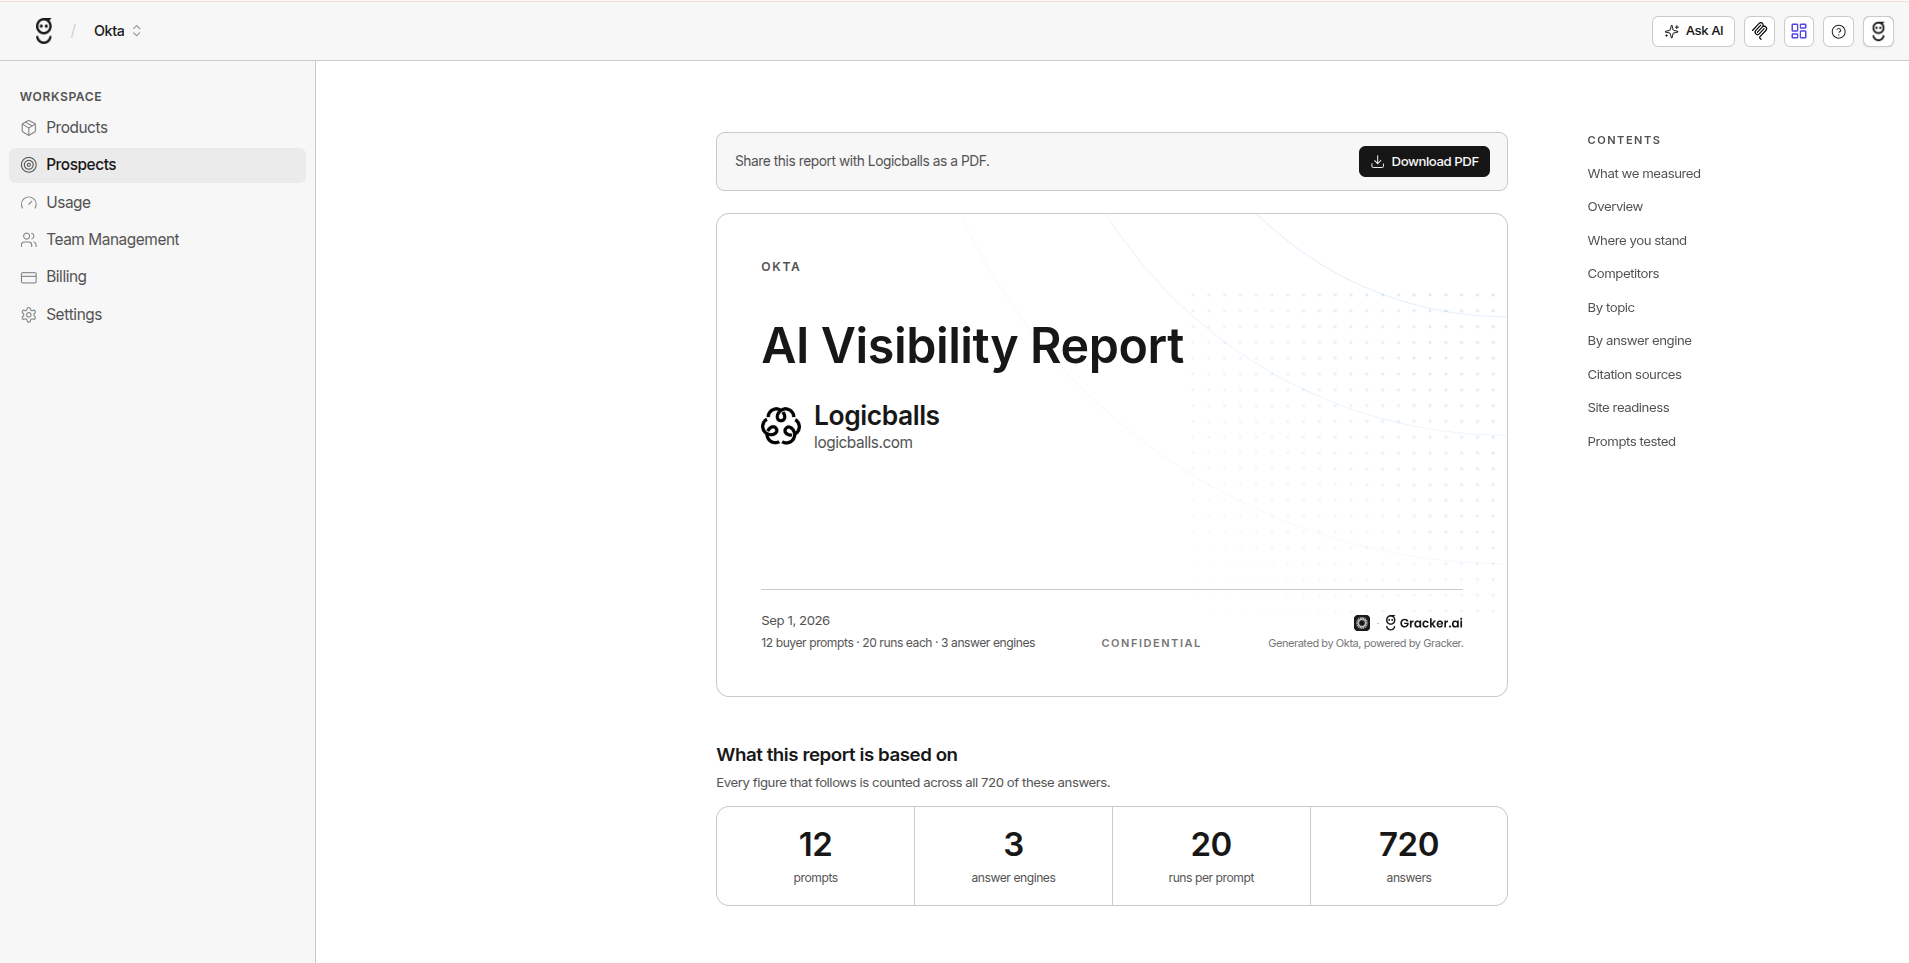Jump to Prompts tested section
The height and width of the screenshot is (963, 1909).
(x=1631, y=442)
